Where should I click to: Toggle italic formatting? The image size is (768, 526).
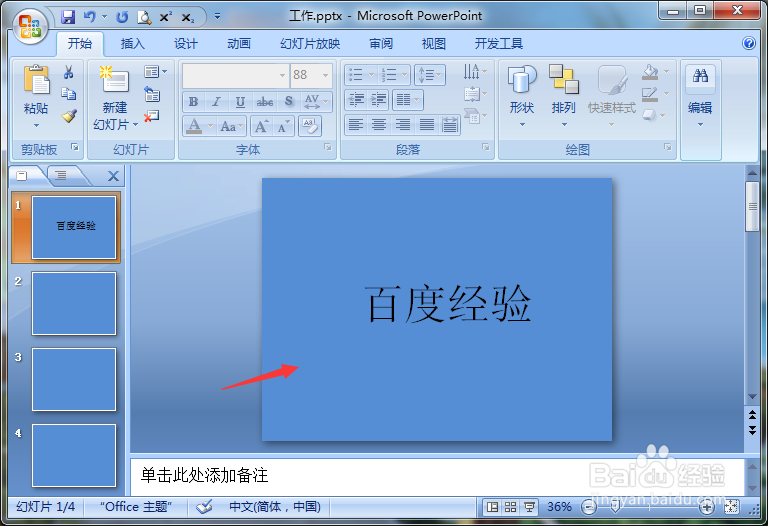point(216,101)
